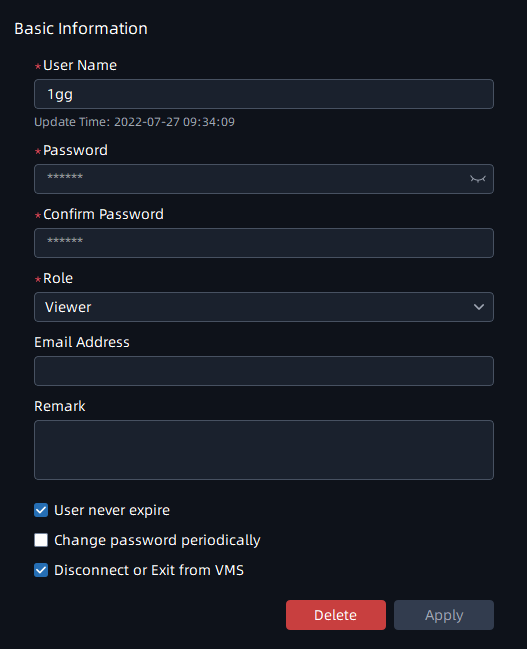Expand Role list via chevron arrow

[479, 307]
